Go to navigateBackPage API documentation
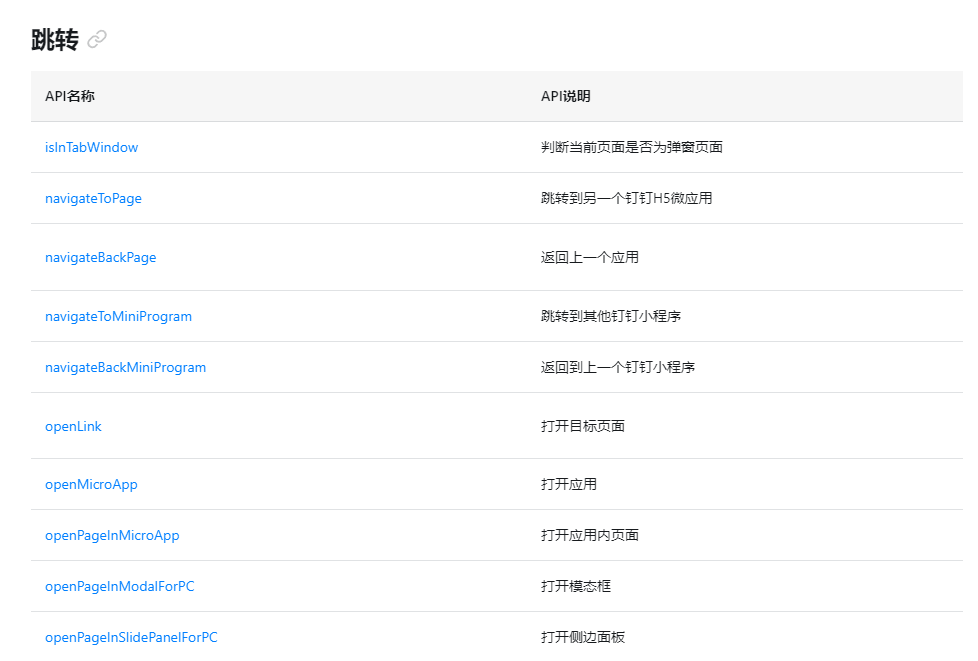 coord(100,257)
